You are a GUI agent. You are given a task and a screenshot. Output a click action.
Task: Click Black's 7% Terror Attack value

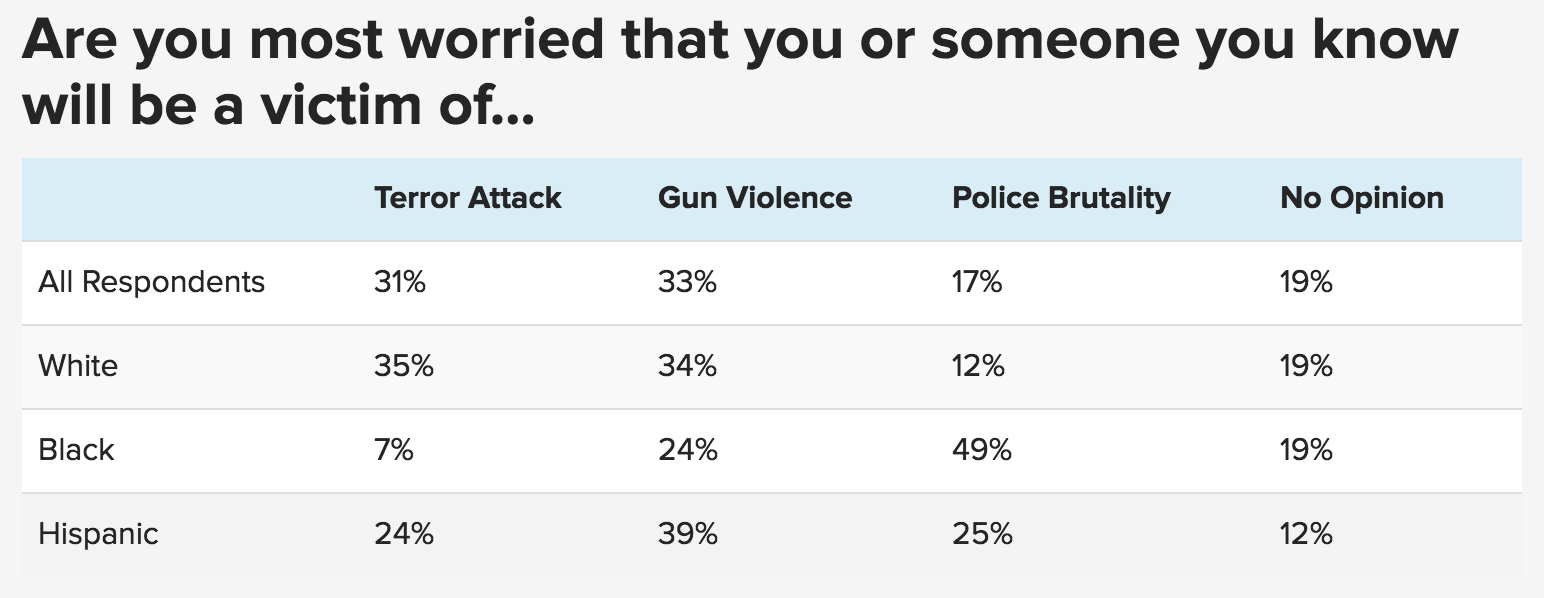click(394, 450)
